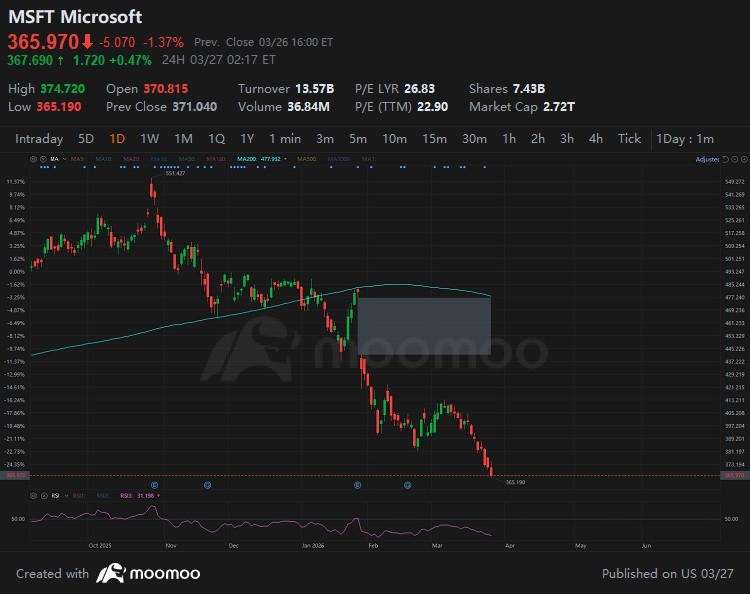Click the Market Cap value 2.72T
This screenshot has width=750, height=594.
tap(559, 107)
